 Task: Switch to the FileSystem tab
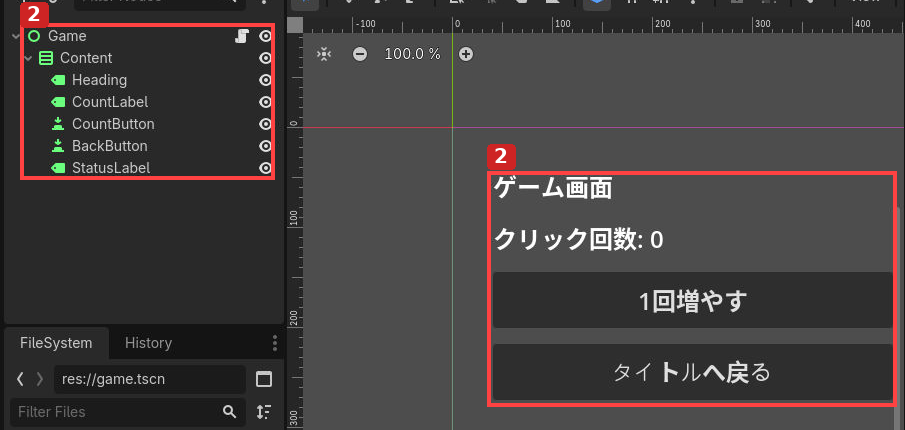[56, 343]
